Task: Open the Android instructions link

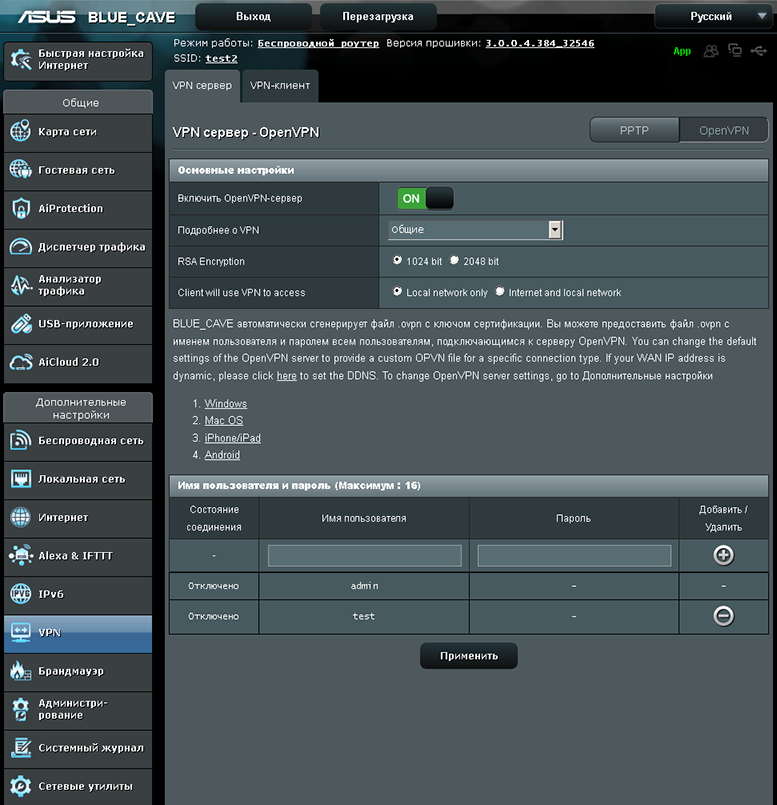Action: coord(222,455)
